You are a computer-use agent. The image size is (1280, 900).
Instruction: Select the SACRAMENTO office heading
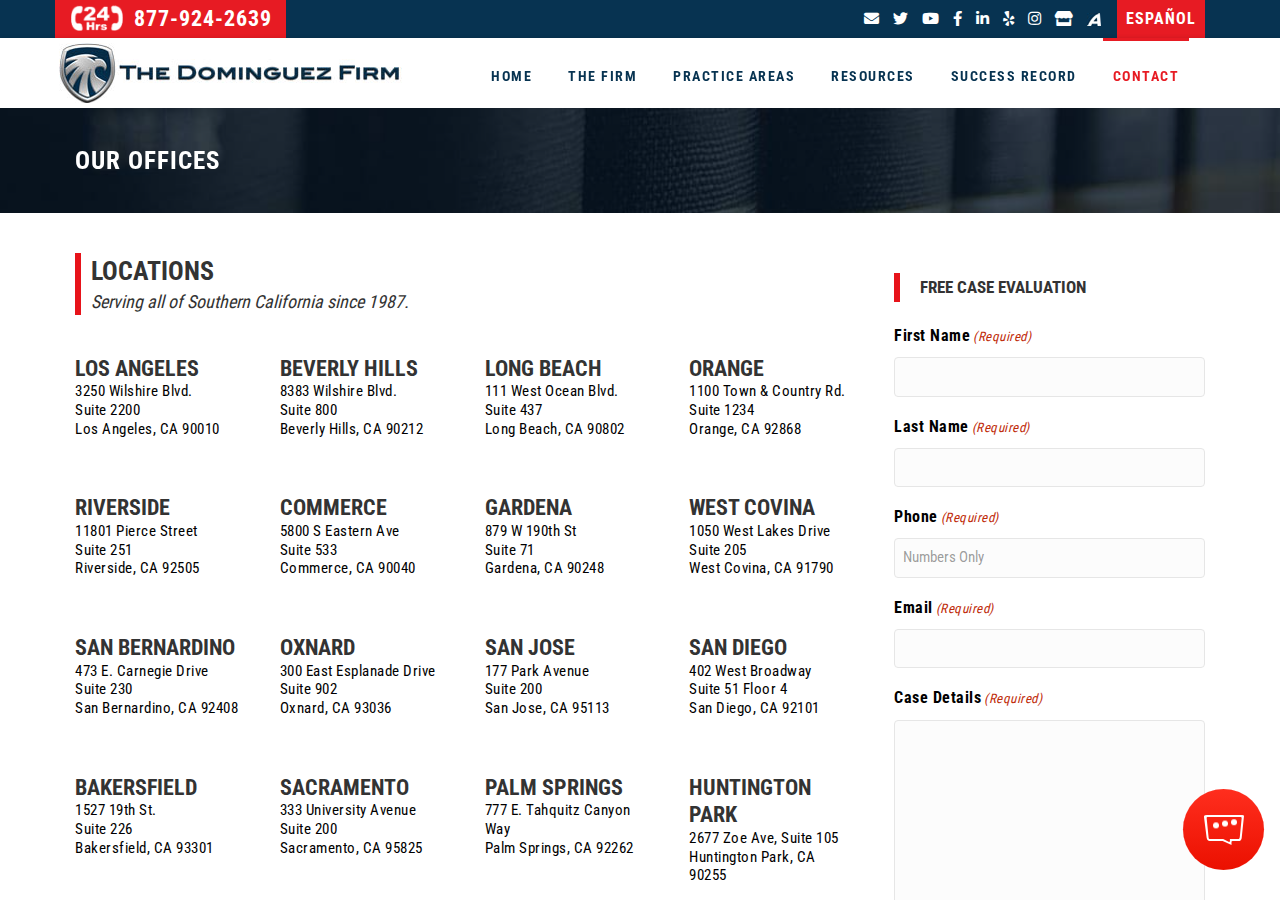344,787
